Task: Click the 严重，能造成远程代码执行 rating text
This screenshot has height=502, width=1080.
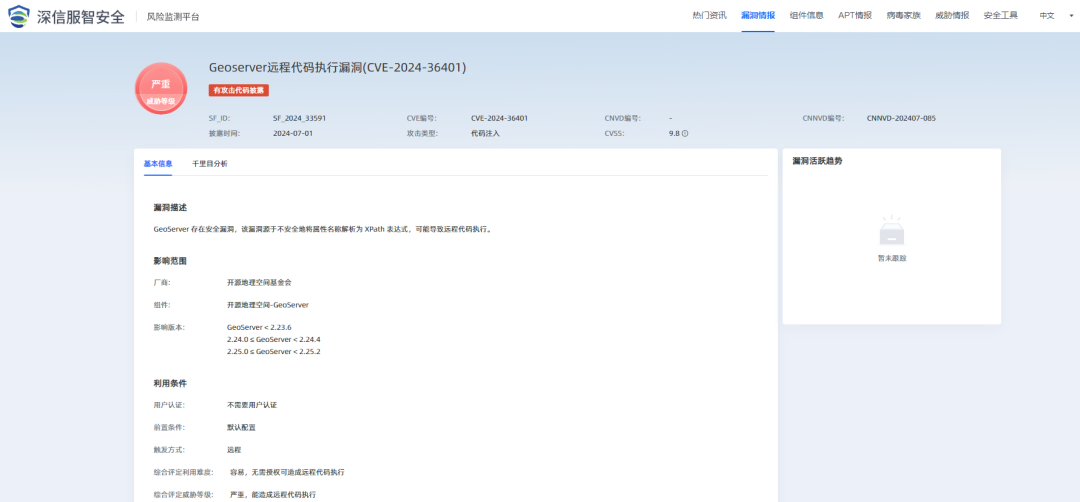Action: [x=273, y=494]
